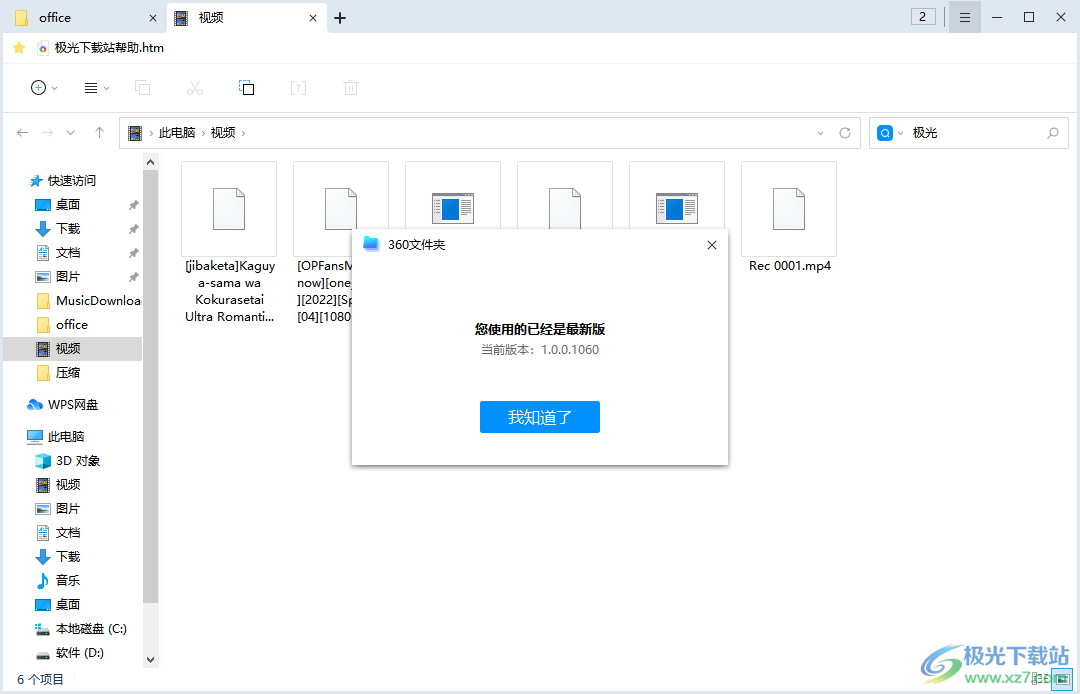This screenshot has width=1080, height=694.
Task: Select 快速访问 in the sidebar
Action: (x=72, y=180)
